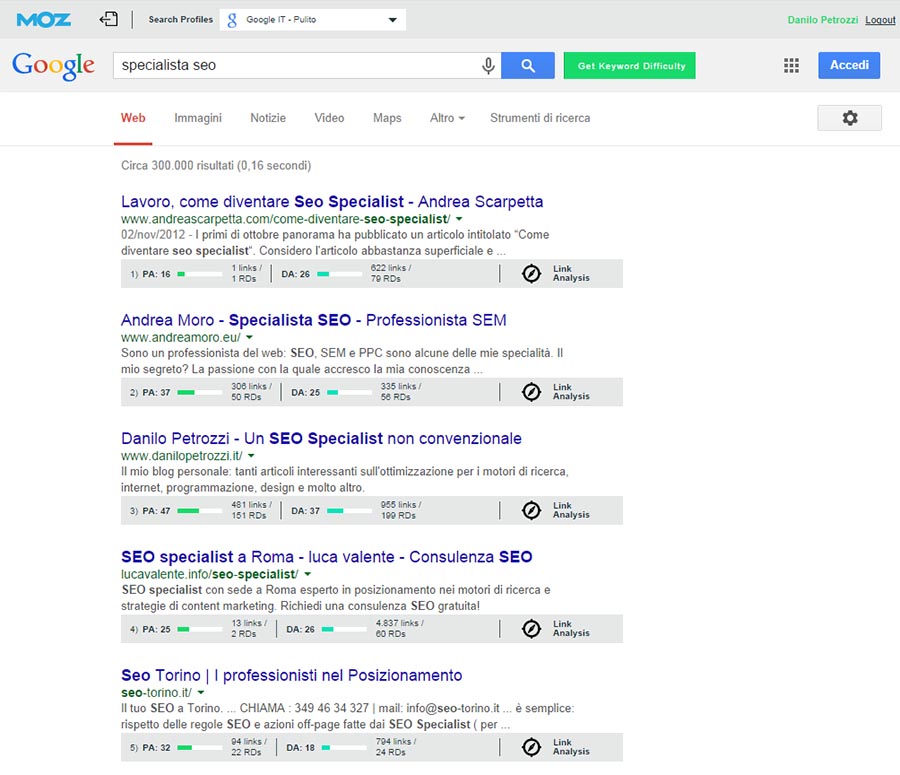Click Link Analysis compass icon for result 1

coord(532,274)
